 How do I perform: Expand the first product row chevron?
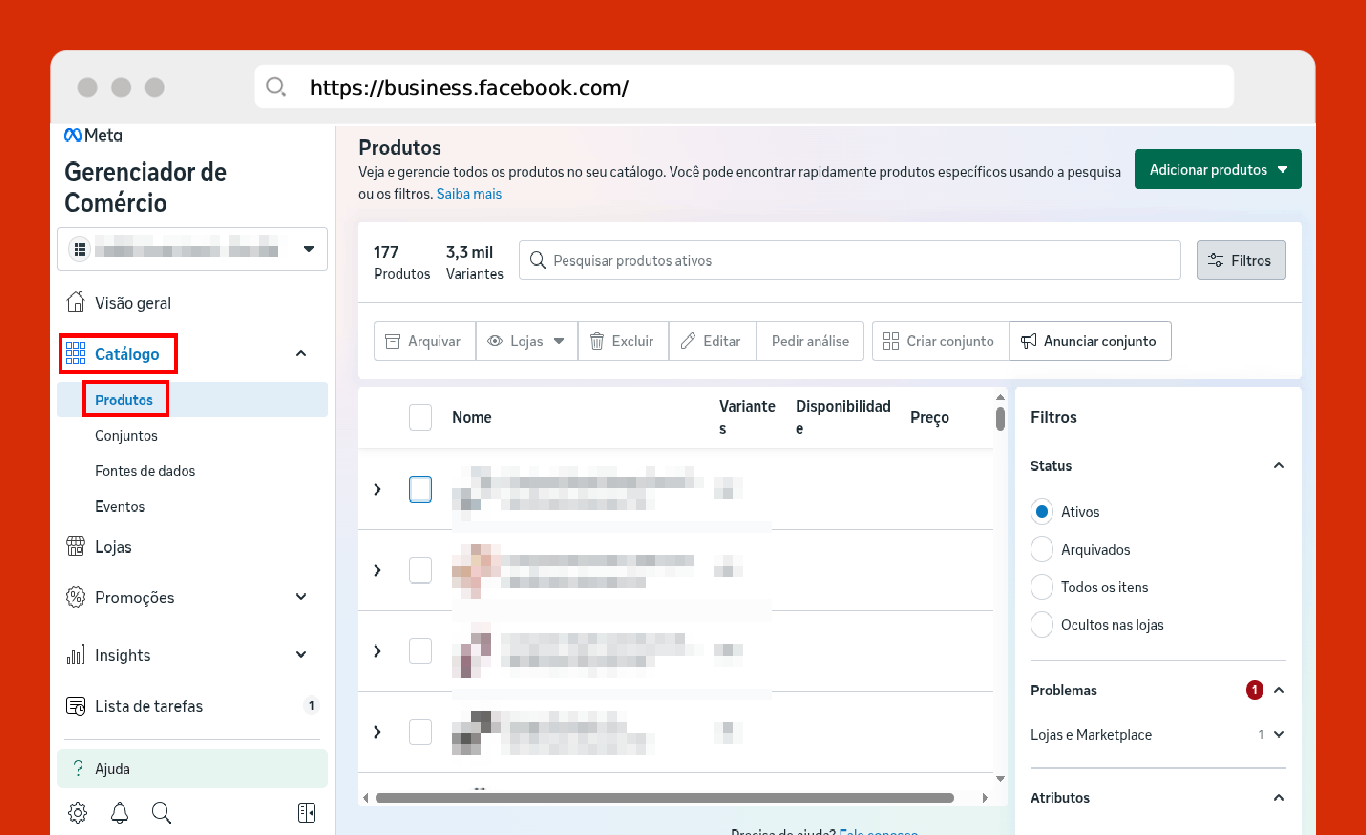tap(377, 489)
